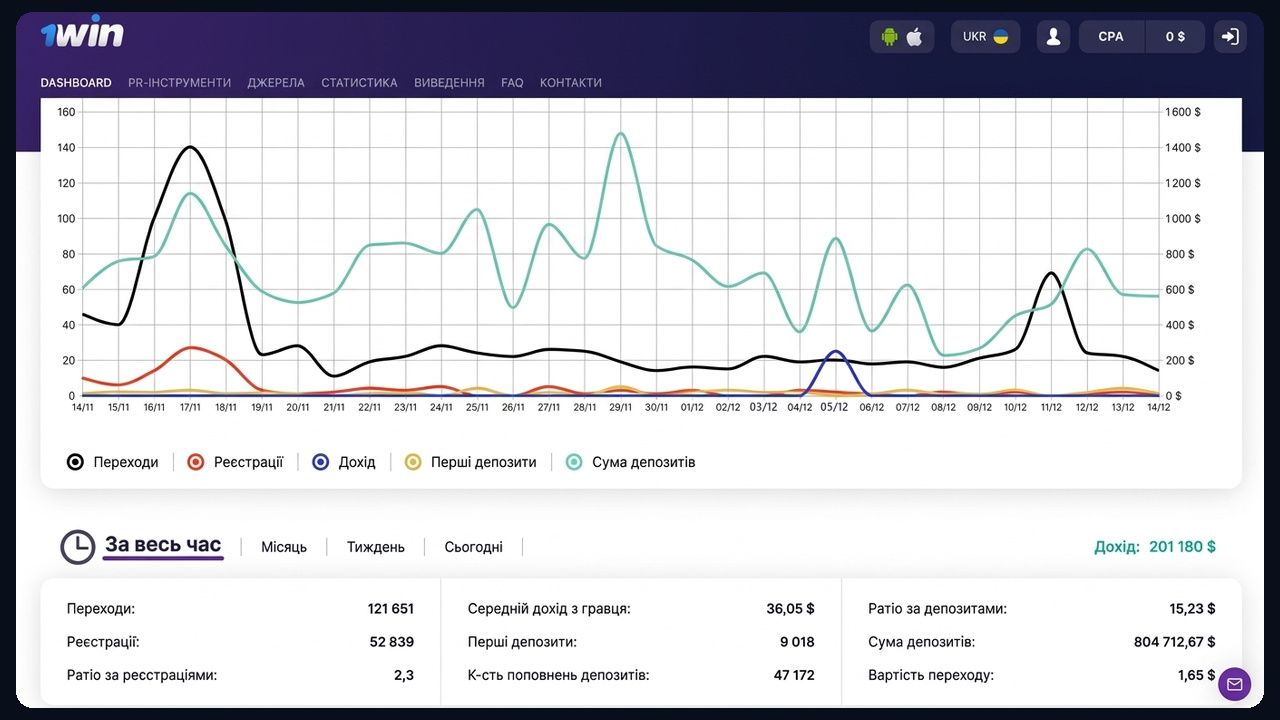Click the Переходи value 121 651

[x=391, y=608]
